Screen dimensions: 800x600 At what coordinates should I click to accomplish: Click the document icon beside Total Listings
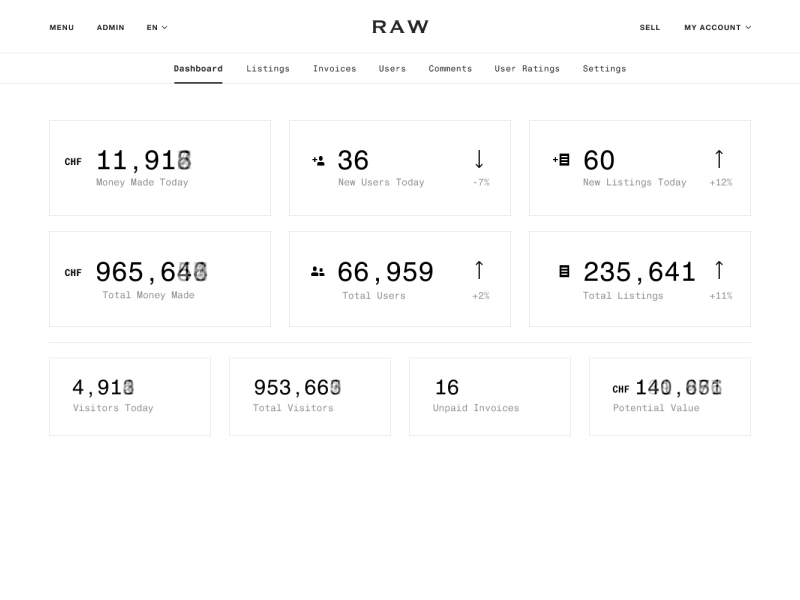pyautogui.click(x=564, y=271)
